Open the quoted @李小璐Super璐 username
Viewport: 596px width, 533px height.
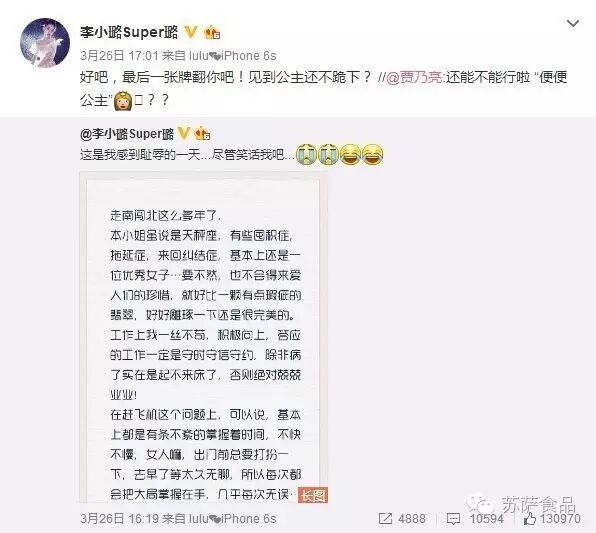[x=127, y=134]
